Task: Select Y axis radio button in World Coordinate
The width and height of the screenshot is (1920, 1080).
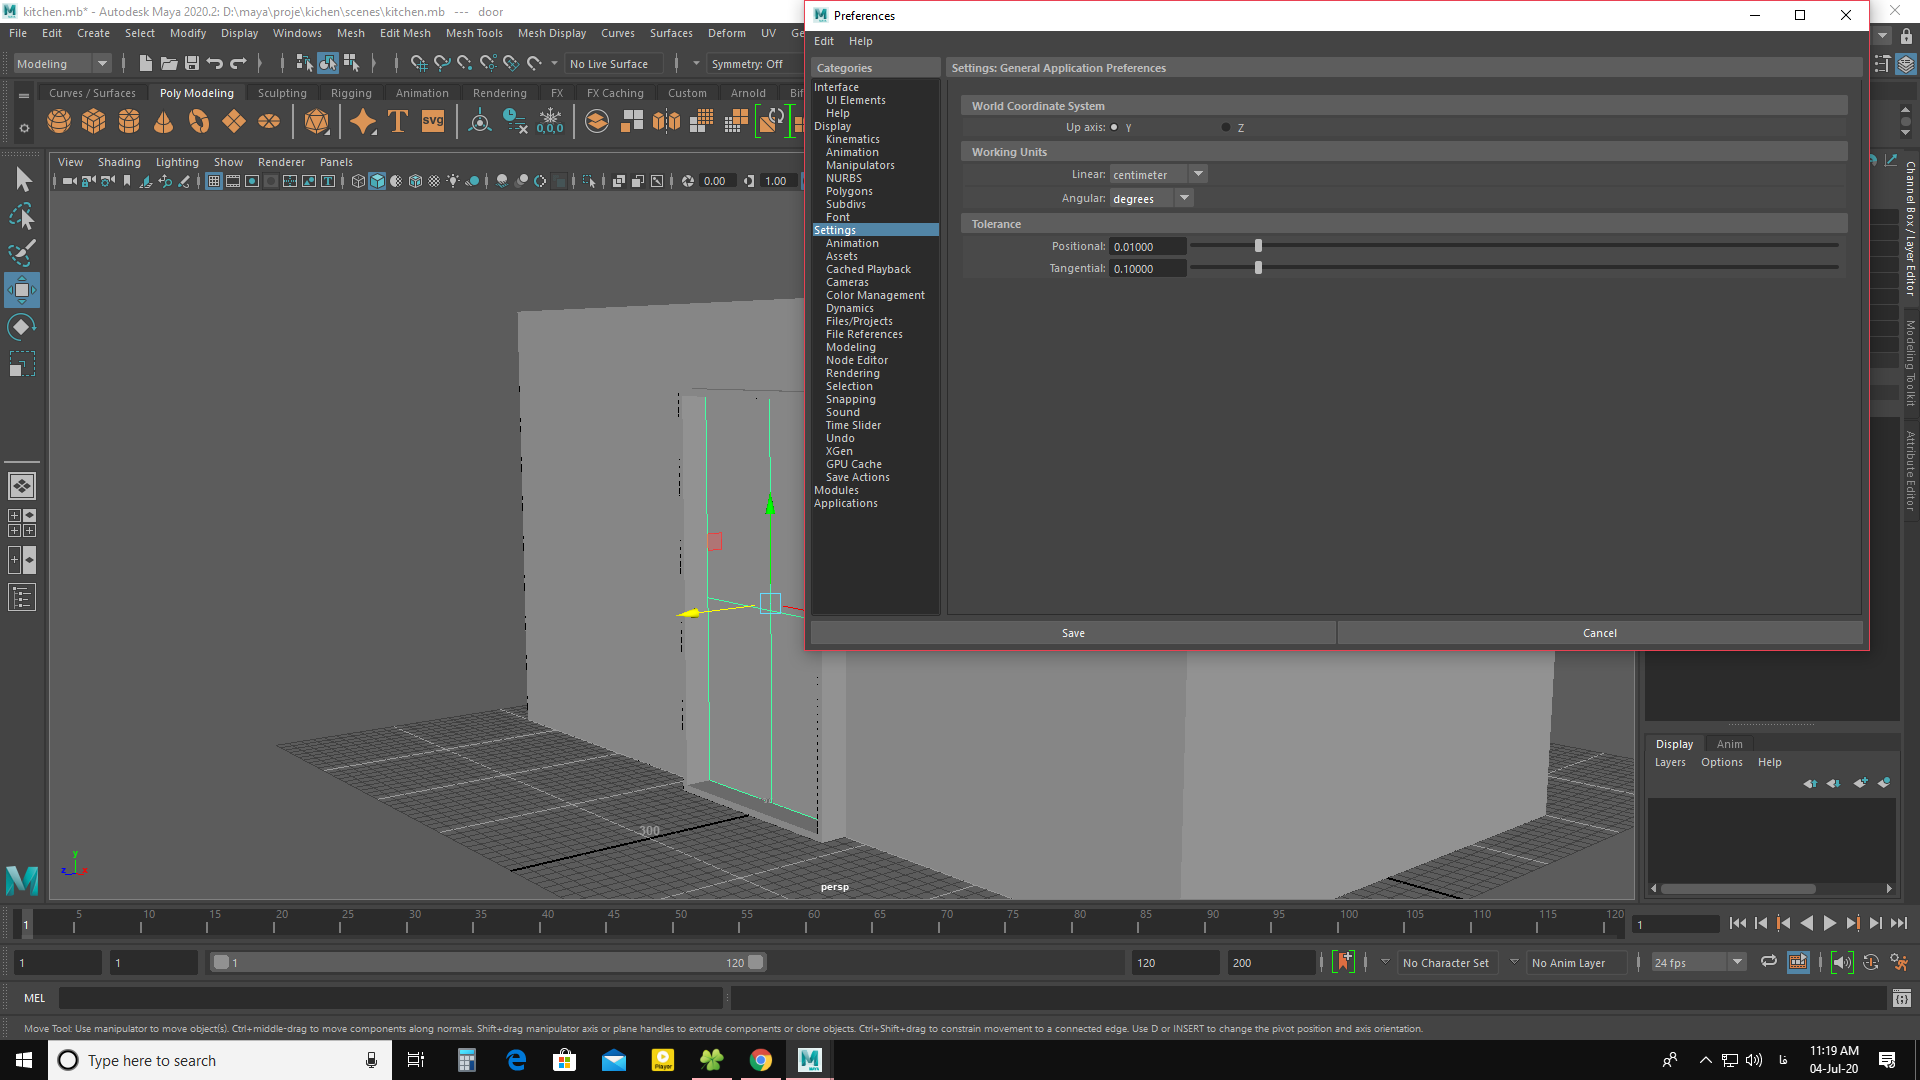Action: point(1116,127)
